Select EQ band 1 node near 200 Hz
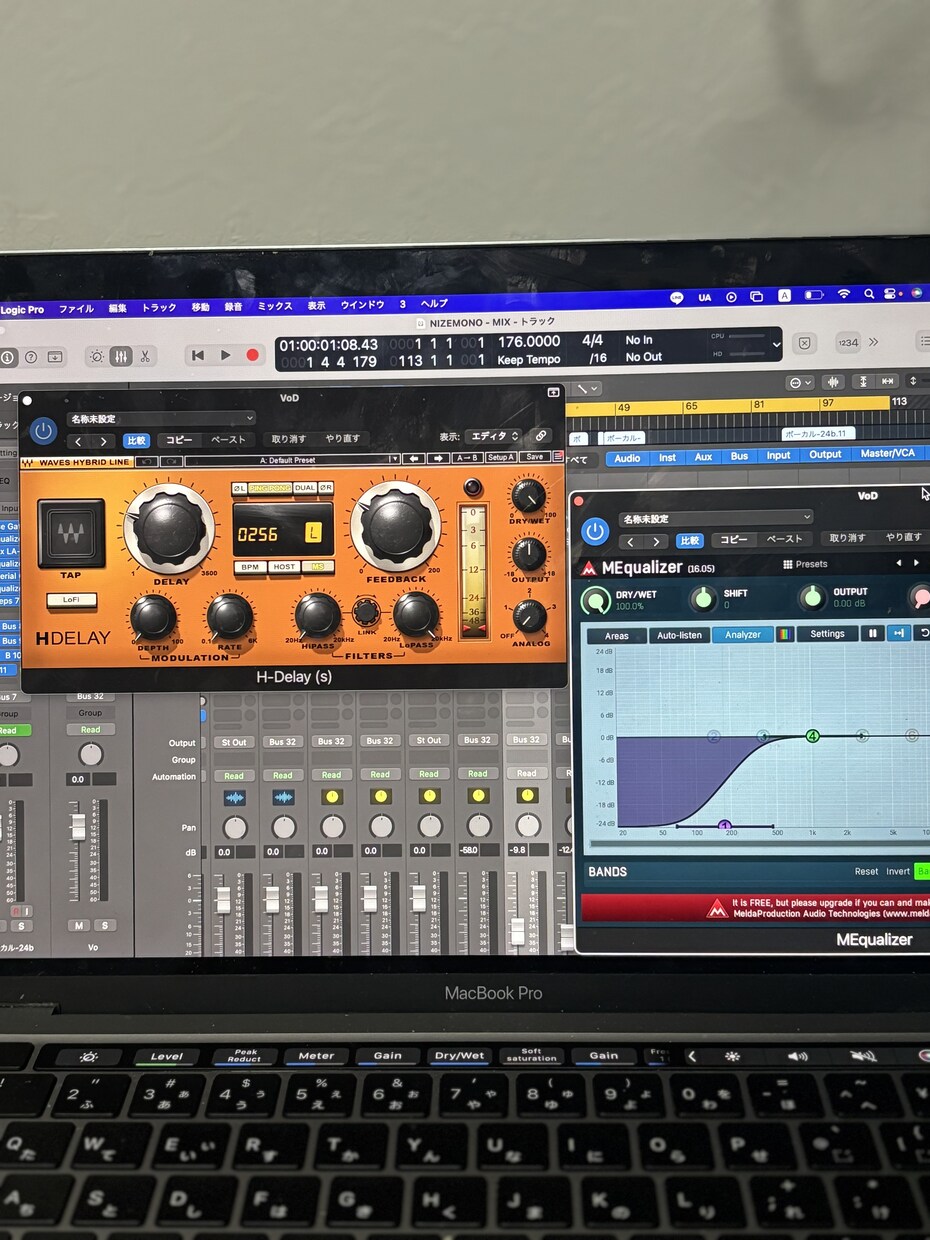The height and width of the screenshot is (1240, 930). (725, 826)
